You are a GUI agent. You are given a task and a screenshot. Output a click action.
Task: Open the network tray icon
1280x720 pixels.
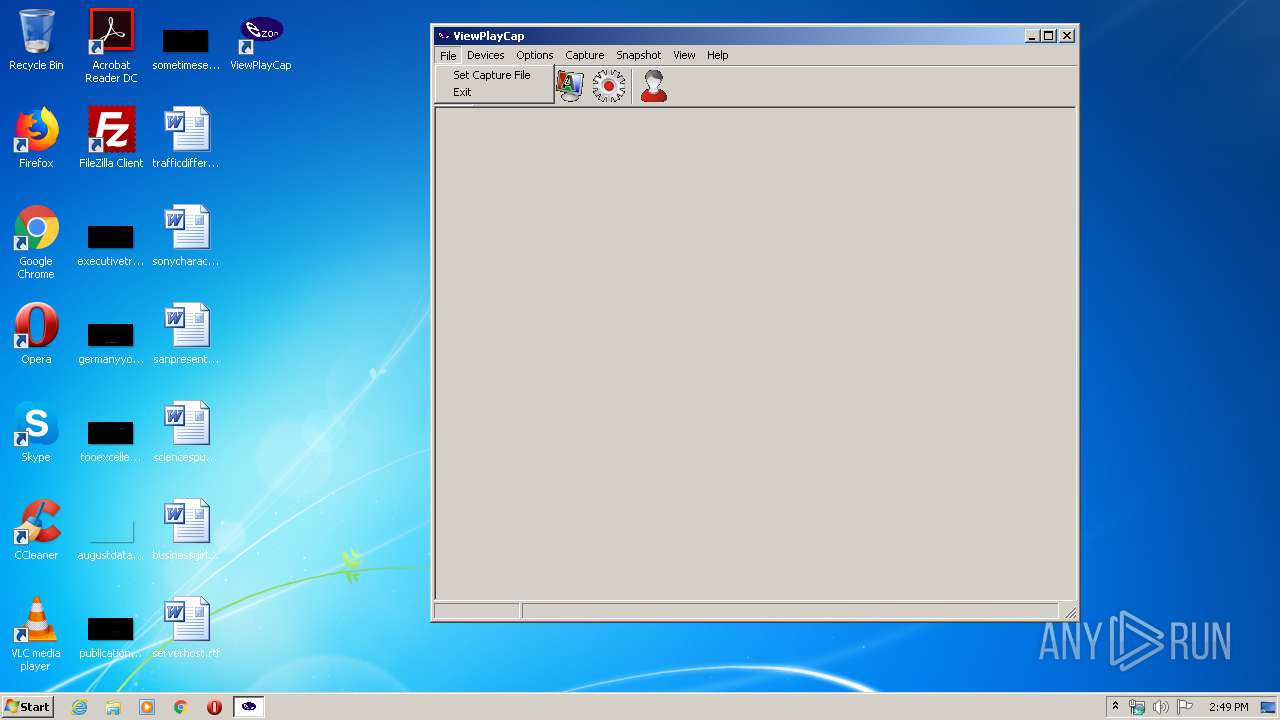[1137, 707]
